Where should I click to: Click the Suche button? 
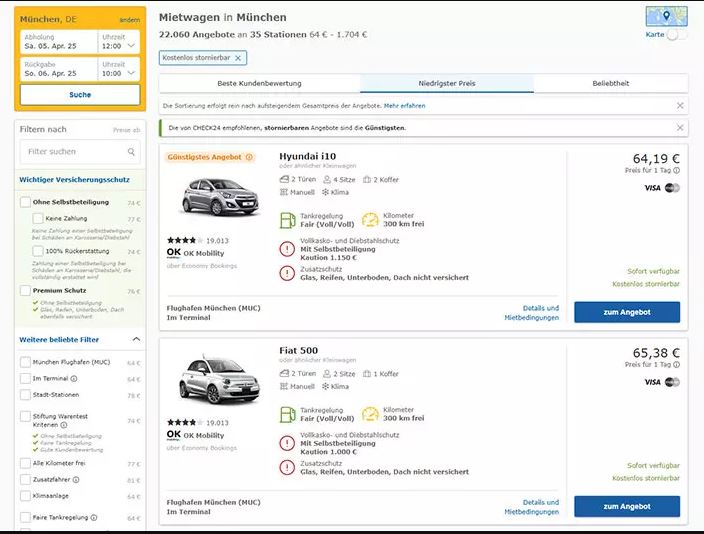(x=80, y=95)
